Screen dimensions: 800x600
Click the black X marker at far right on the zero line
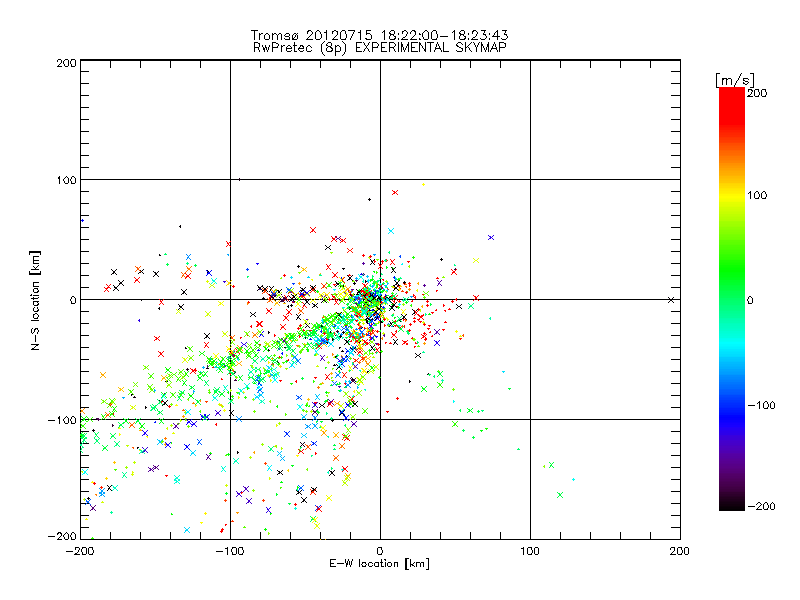click(x=671, y=300)
